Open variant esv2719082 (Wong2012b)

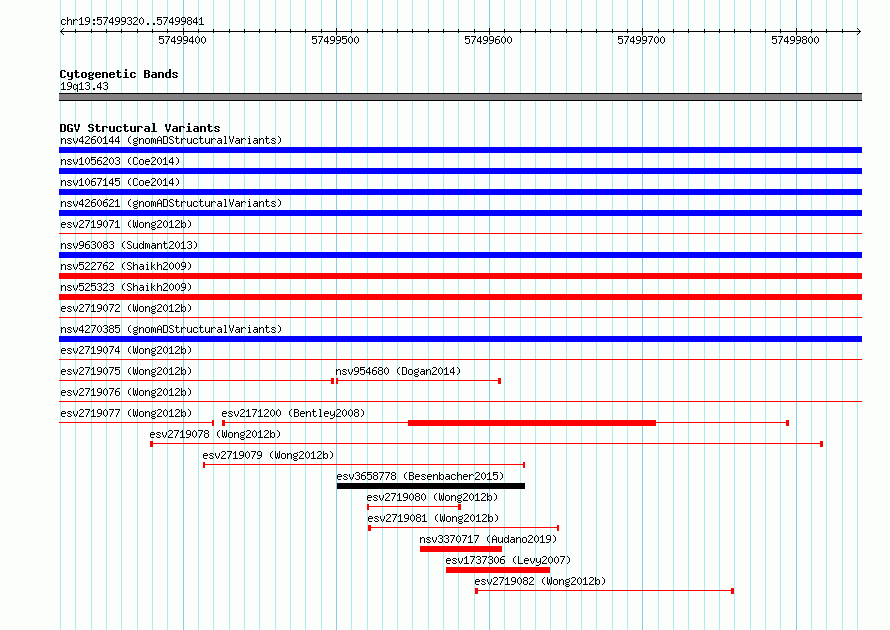click(x=540, y=581)
